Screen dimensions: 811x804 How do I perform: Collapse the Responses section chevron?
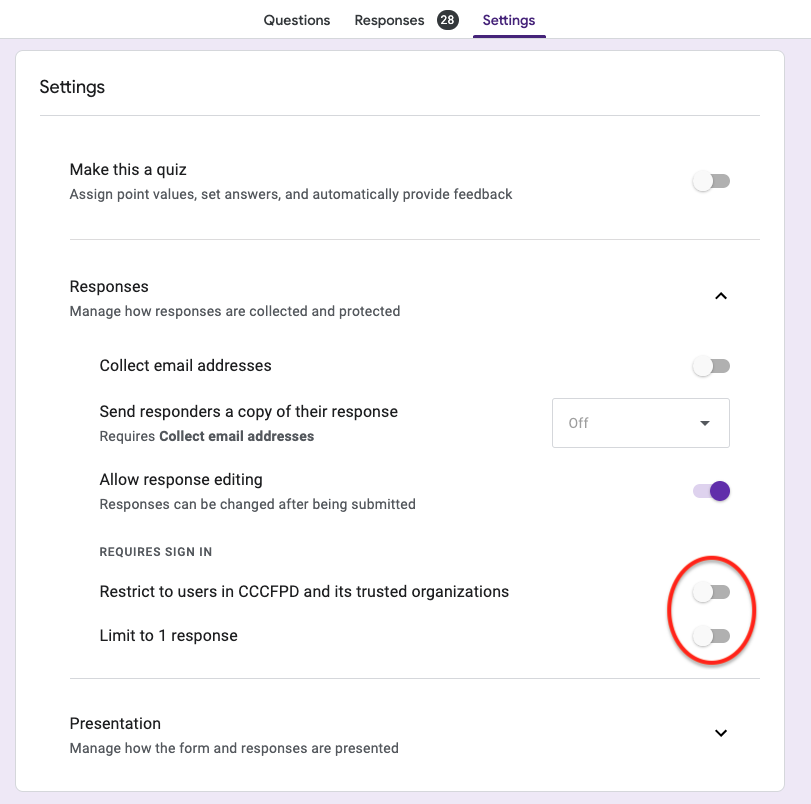tap(721, 296)
